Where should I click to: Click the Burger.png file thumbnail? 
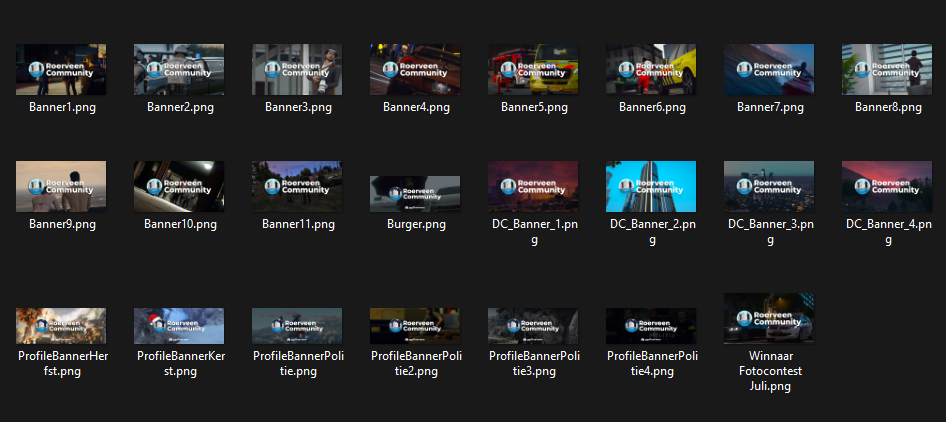tap(415, 194)
